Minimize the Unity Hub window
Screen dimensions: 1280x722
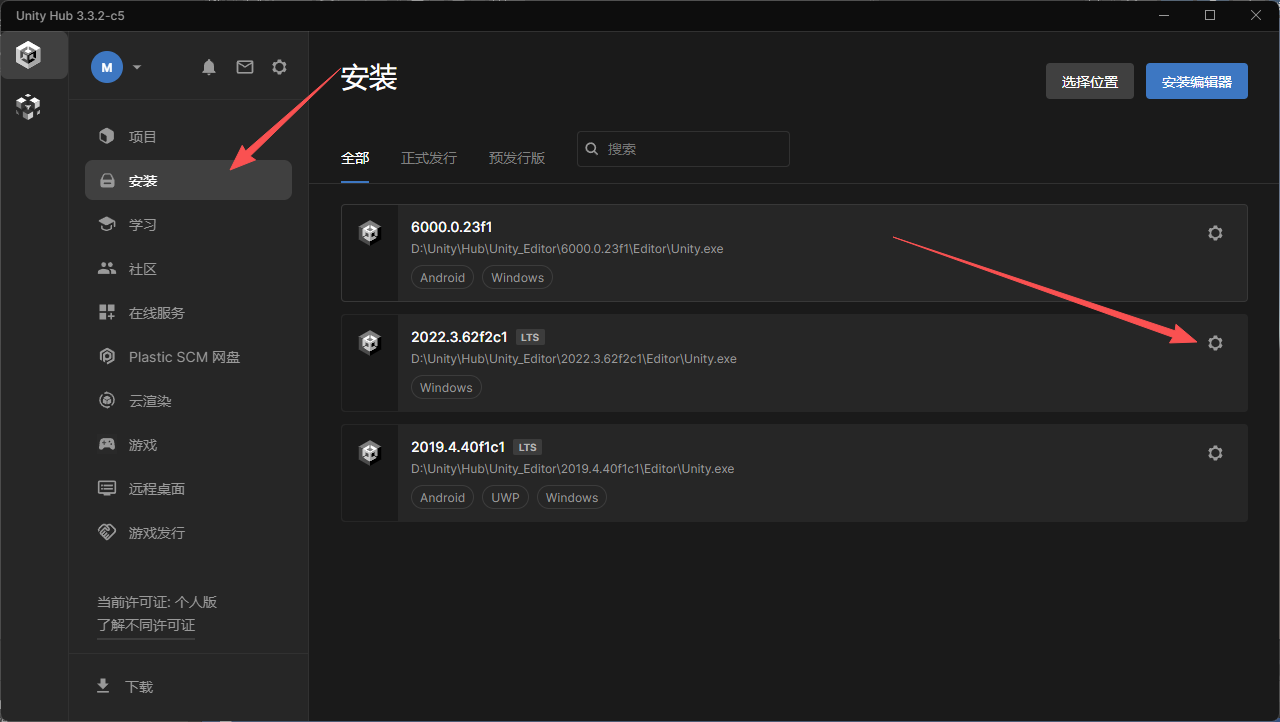click(x=1164, y=15)
